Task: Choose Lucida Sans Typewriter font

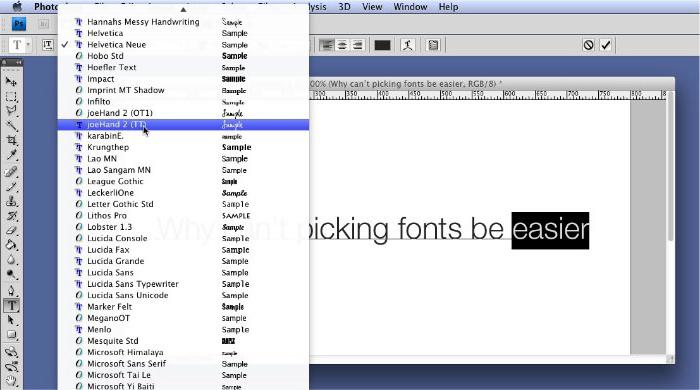Action: coord(183,284)
